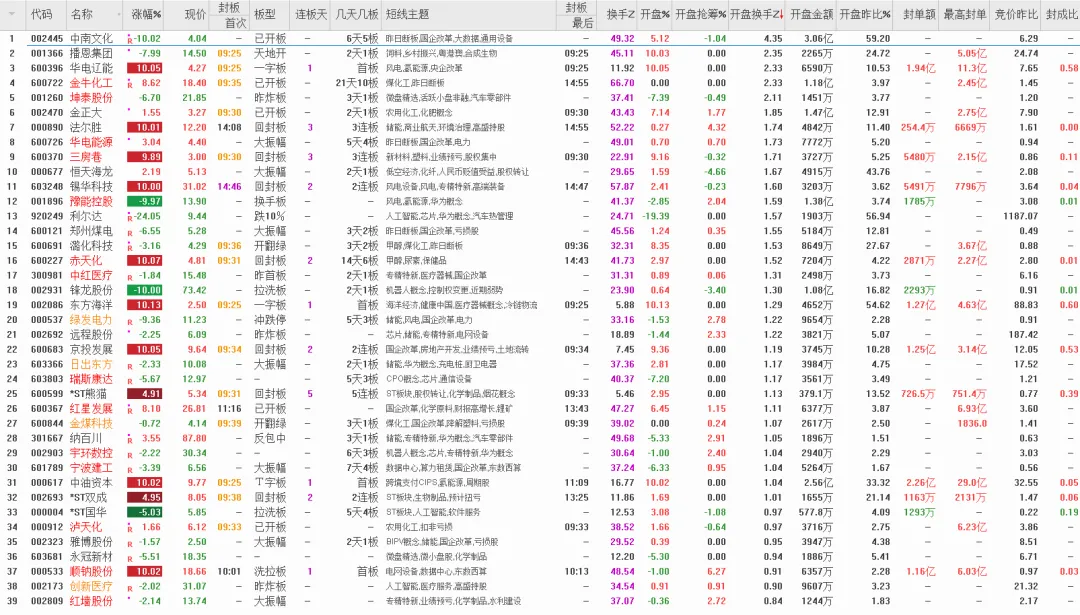Image resolution: width=1080 pixels, height=615 pixels.
Task: Sort by the 封单额 column header
Action: click(x=919, y=14)
